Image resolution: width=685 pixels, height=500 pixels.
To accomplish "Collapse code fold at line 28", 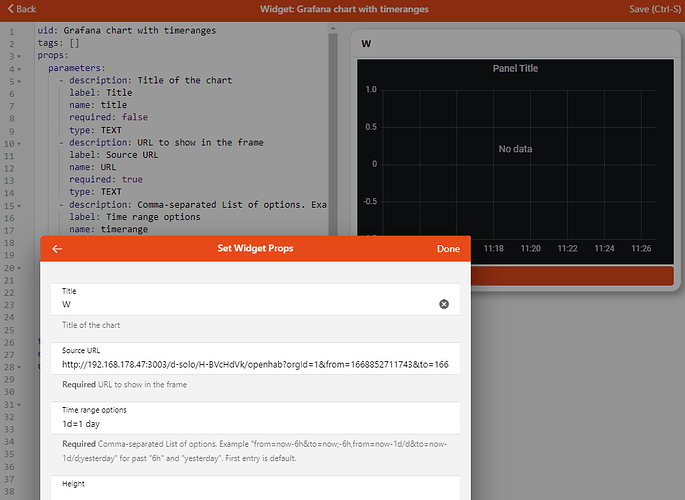I will (19, 367).
